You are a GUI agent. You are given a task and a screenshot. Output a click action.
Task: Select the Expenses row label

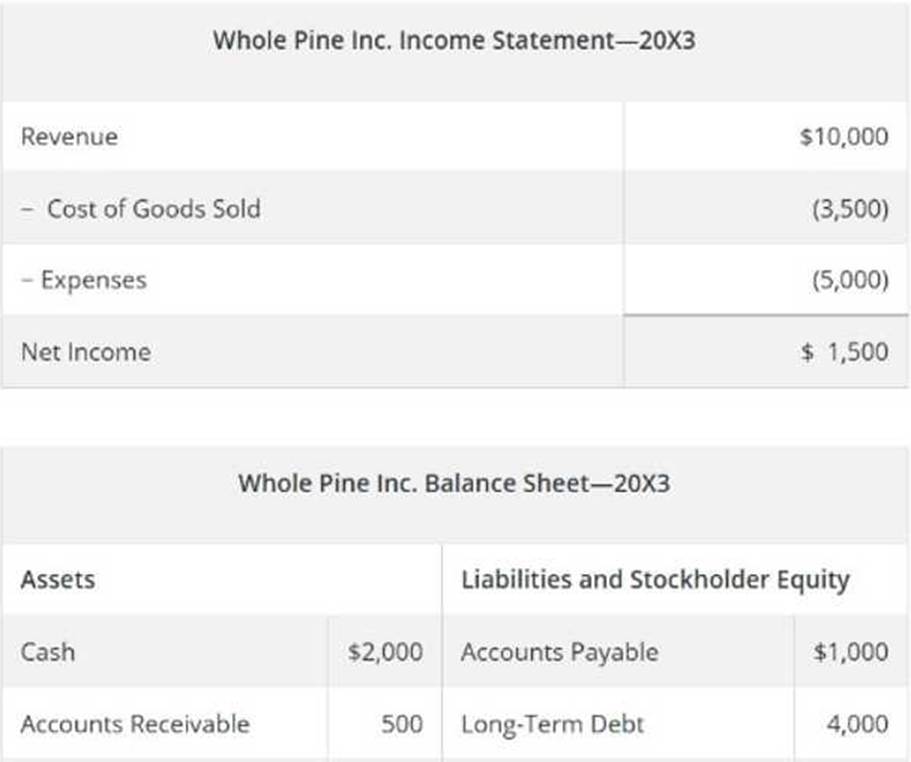click(x=84, y=280)
